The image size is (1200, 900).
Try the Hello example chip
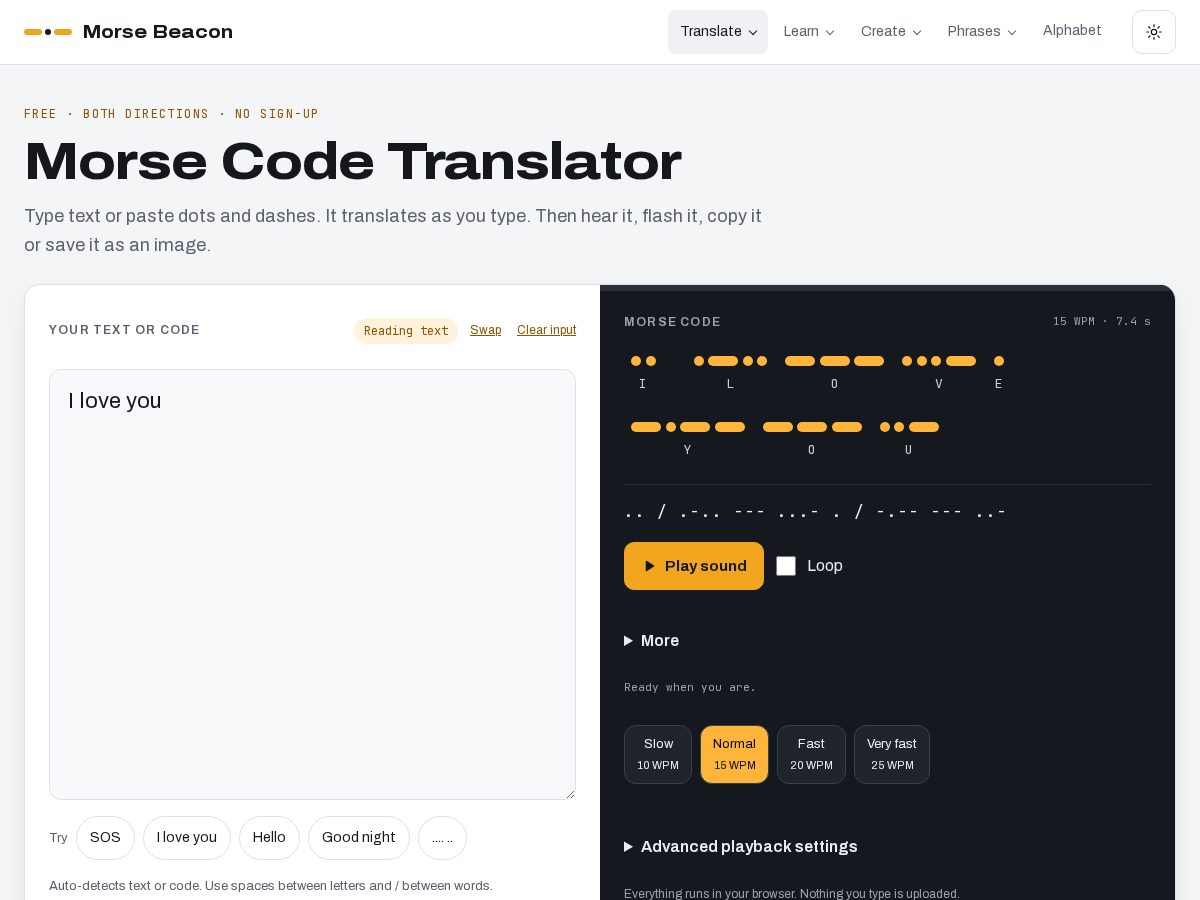click(x=269, y=838)
